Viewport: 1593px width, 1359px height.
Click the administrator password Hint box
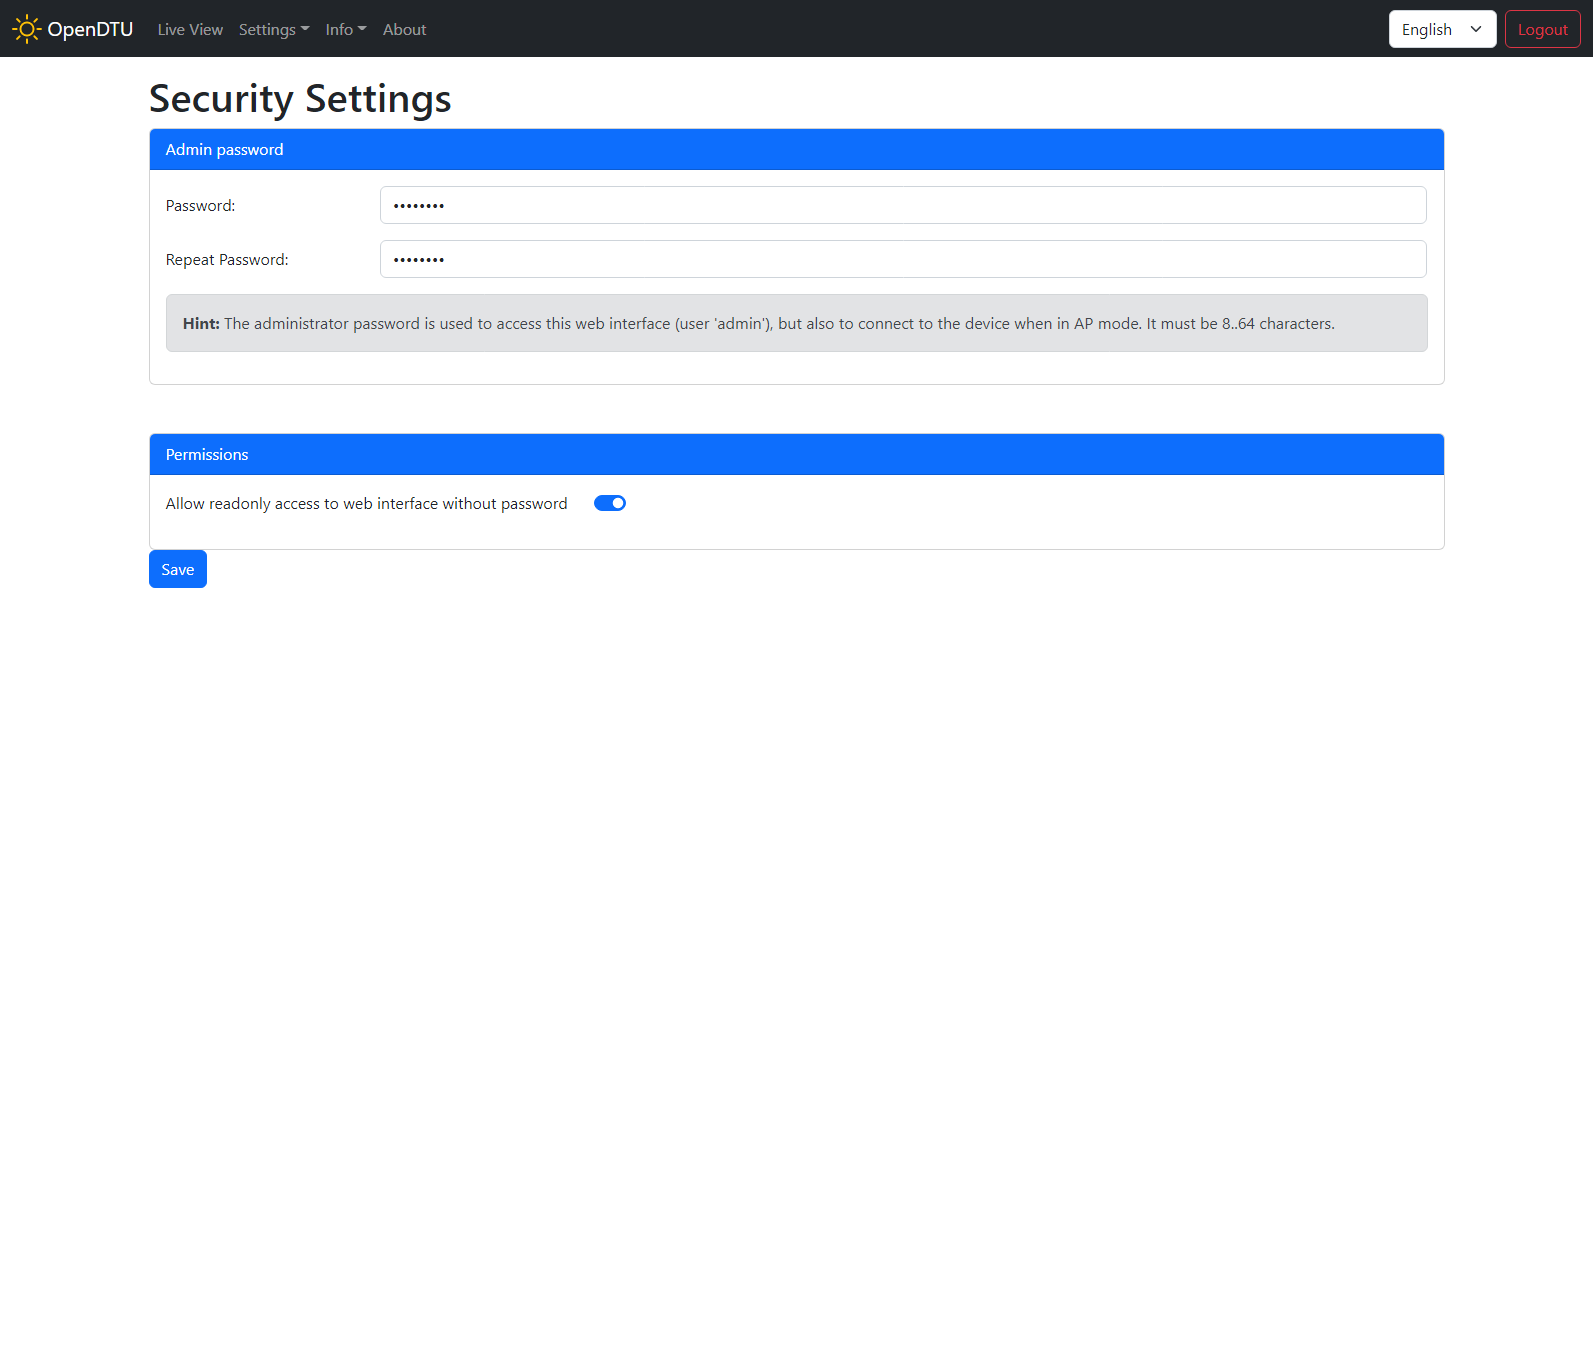796,323
